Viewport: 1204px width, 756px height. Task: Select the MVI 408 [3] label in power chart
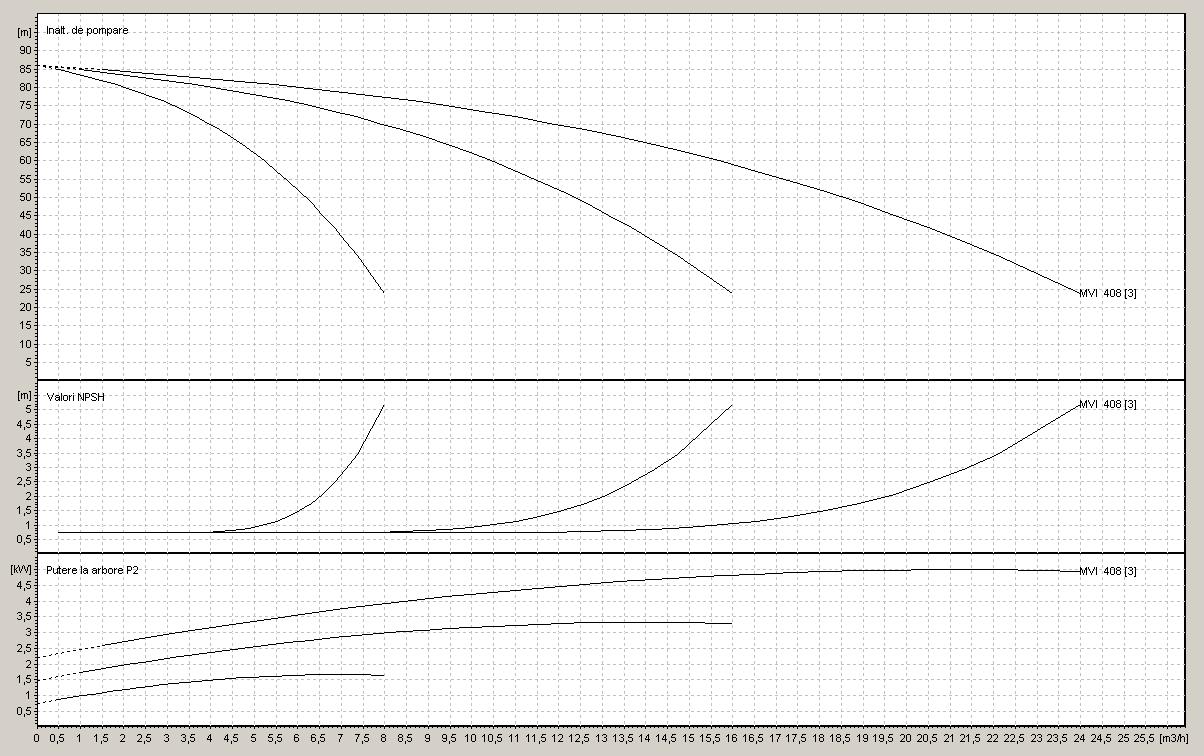coord(1107,571)
